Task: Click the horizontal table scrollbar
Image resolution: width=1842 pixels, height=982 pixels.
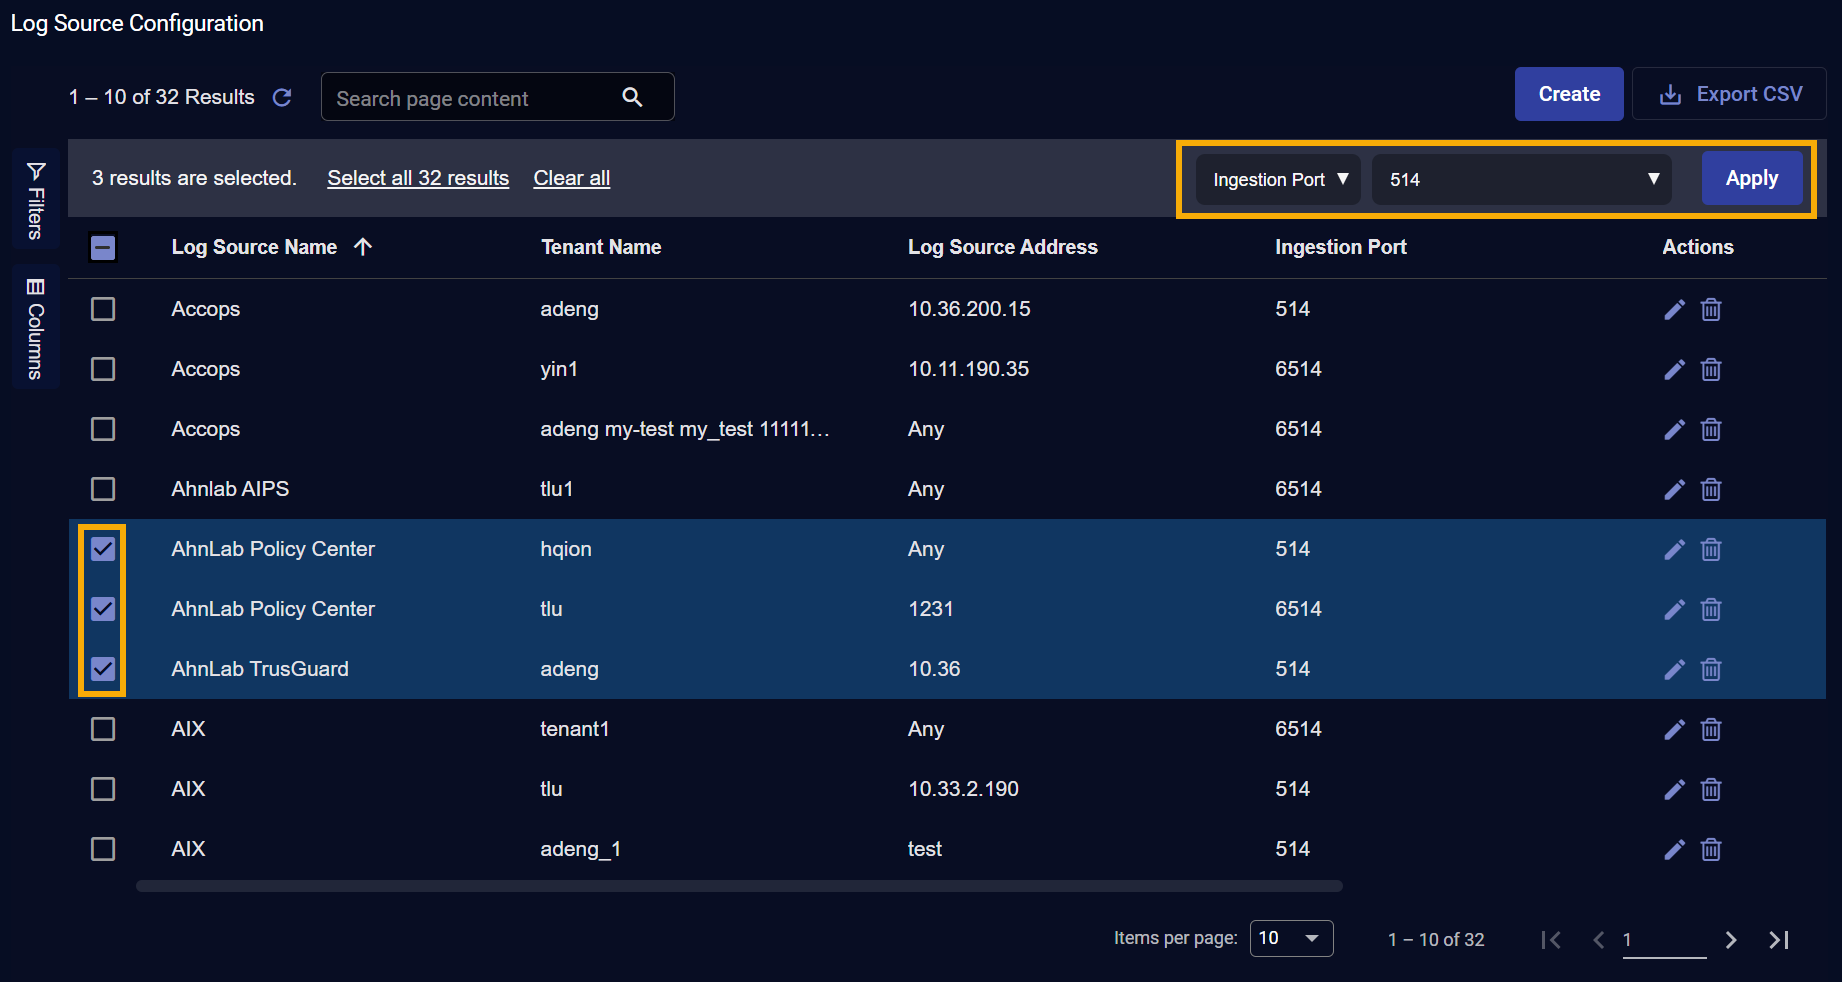Action: pyautogui.click(x=739, y=886)
